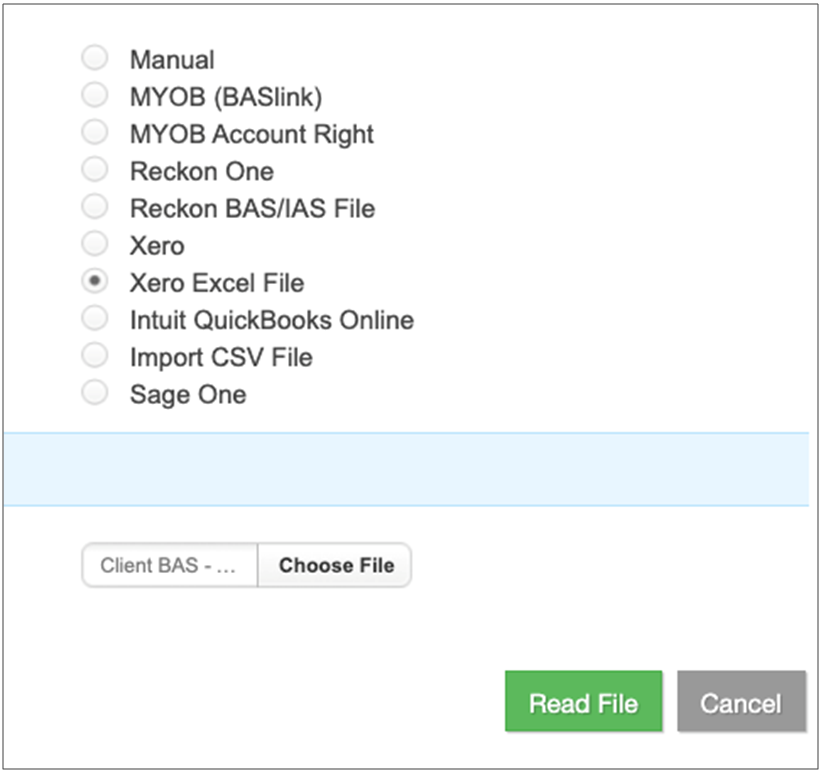820x771 pixels.
Task: Click the Choose File button
Action: (x=336, y=565)
